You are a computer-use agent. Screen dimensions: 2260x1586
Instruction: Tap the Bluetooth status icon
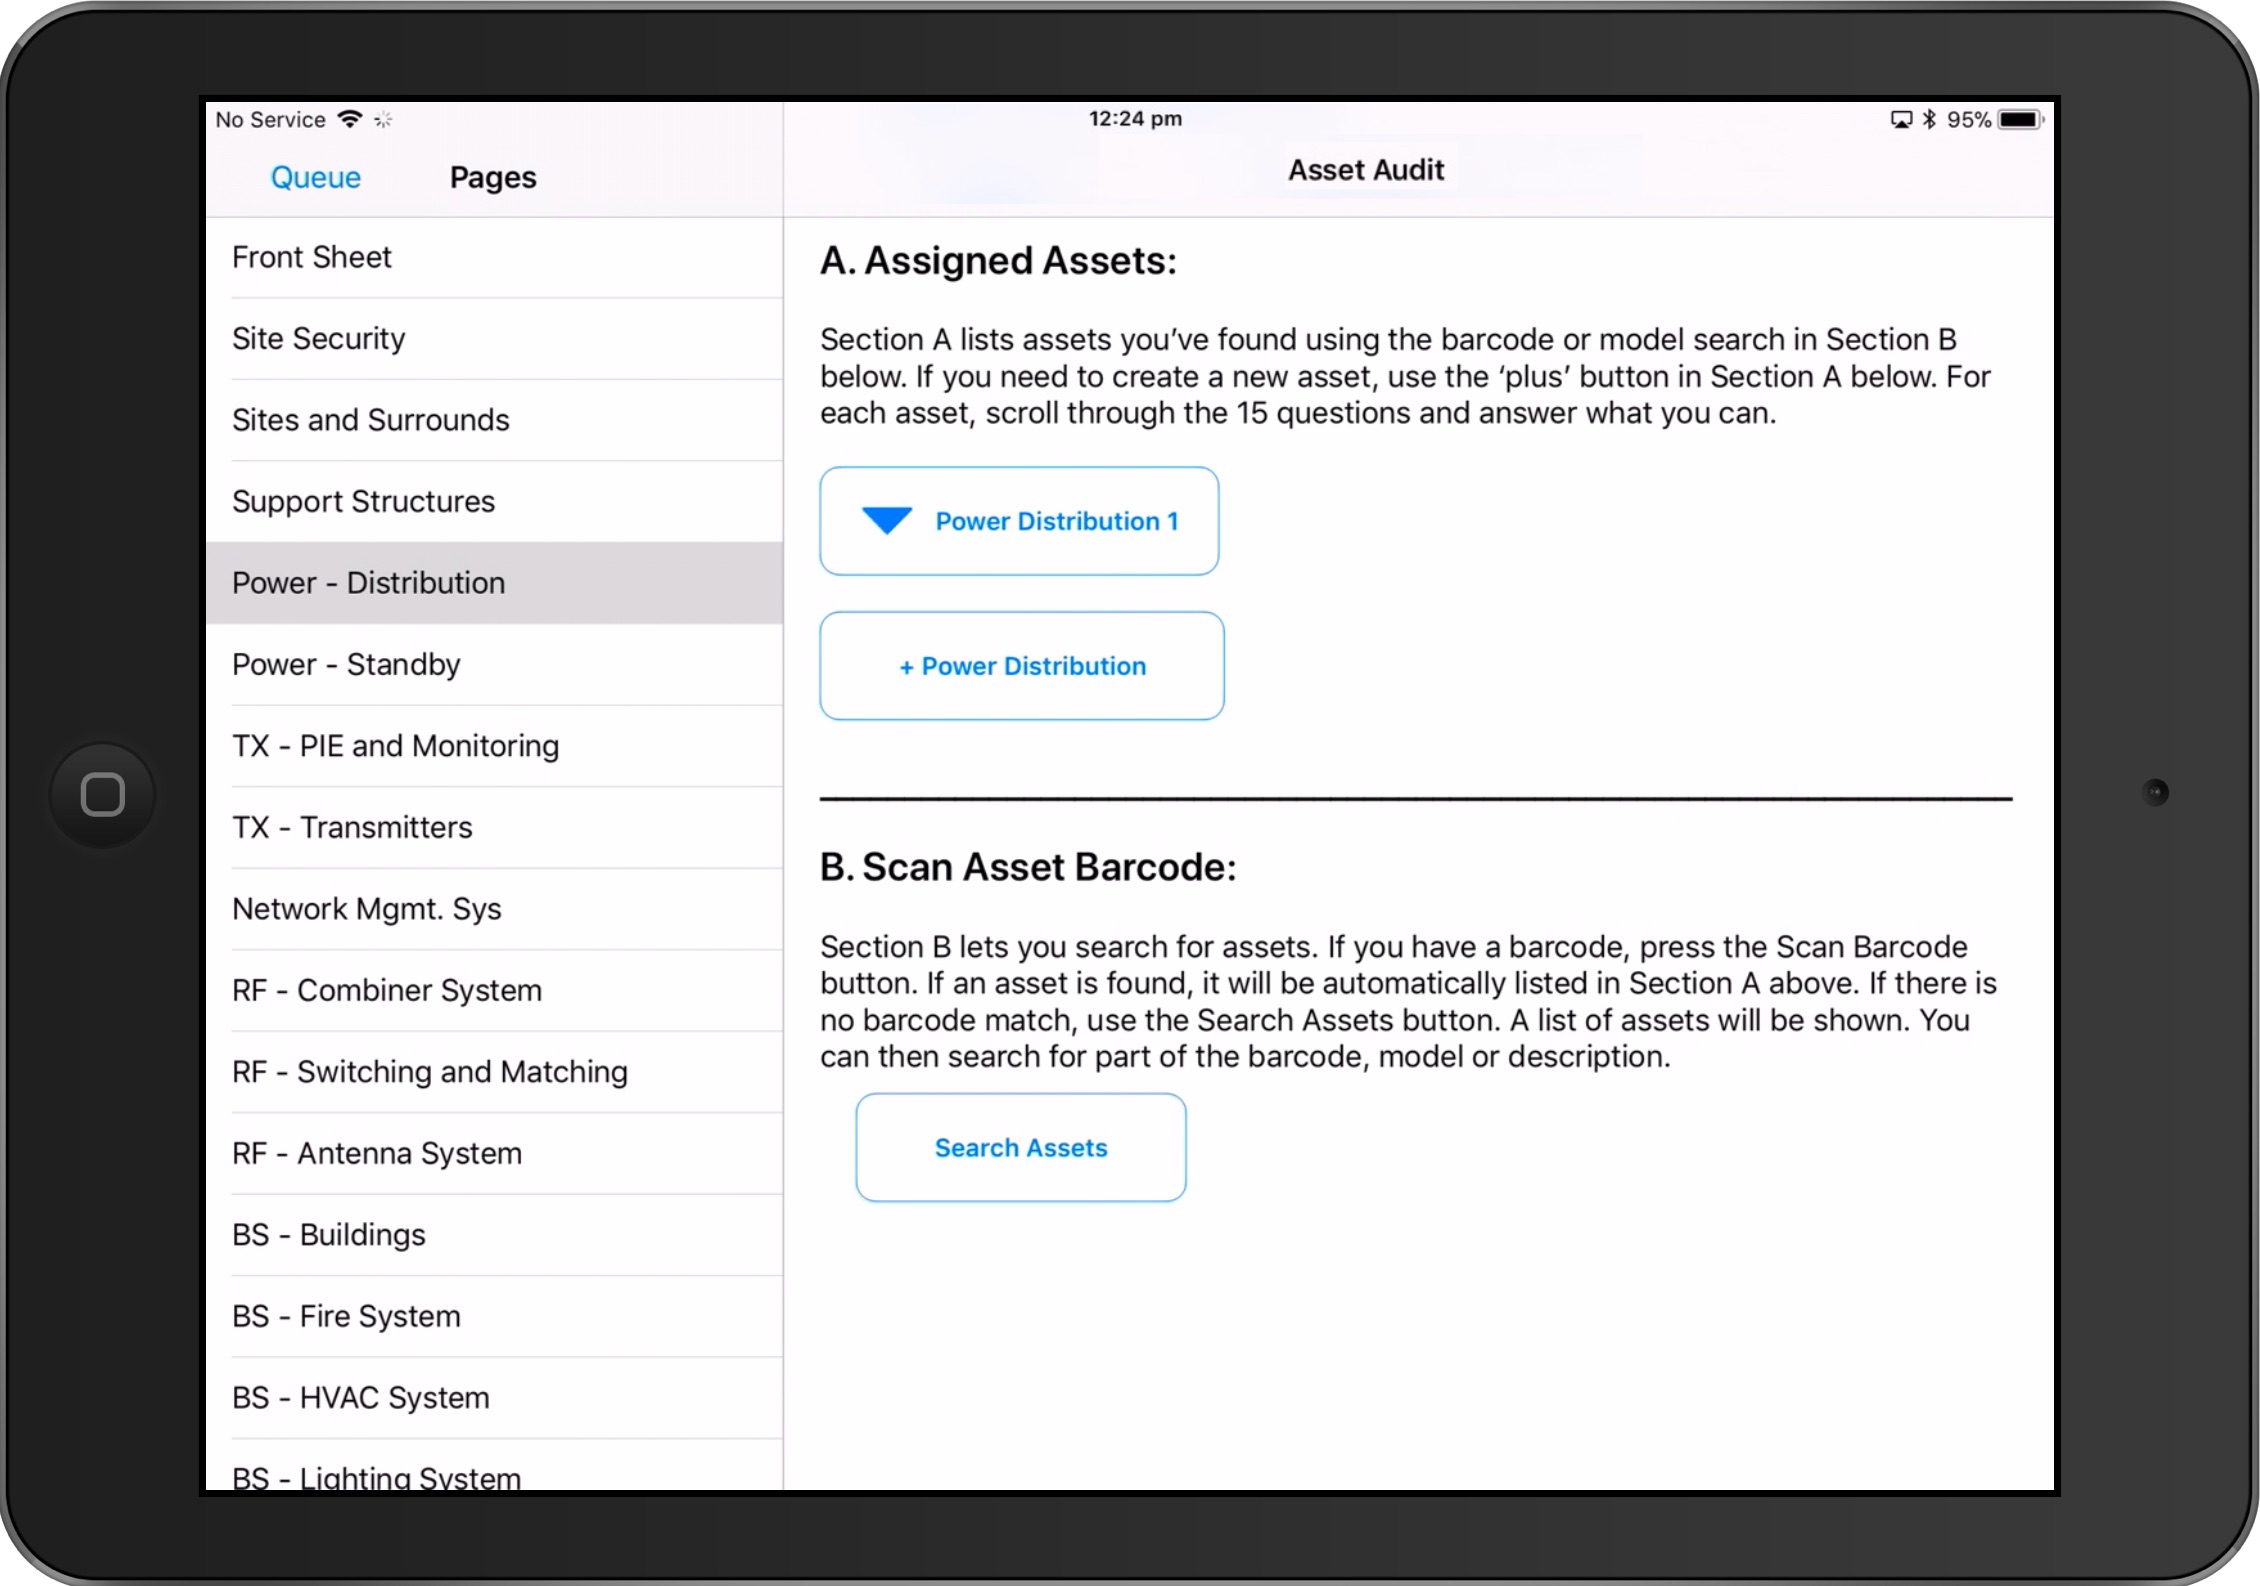click(1929, 120)
